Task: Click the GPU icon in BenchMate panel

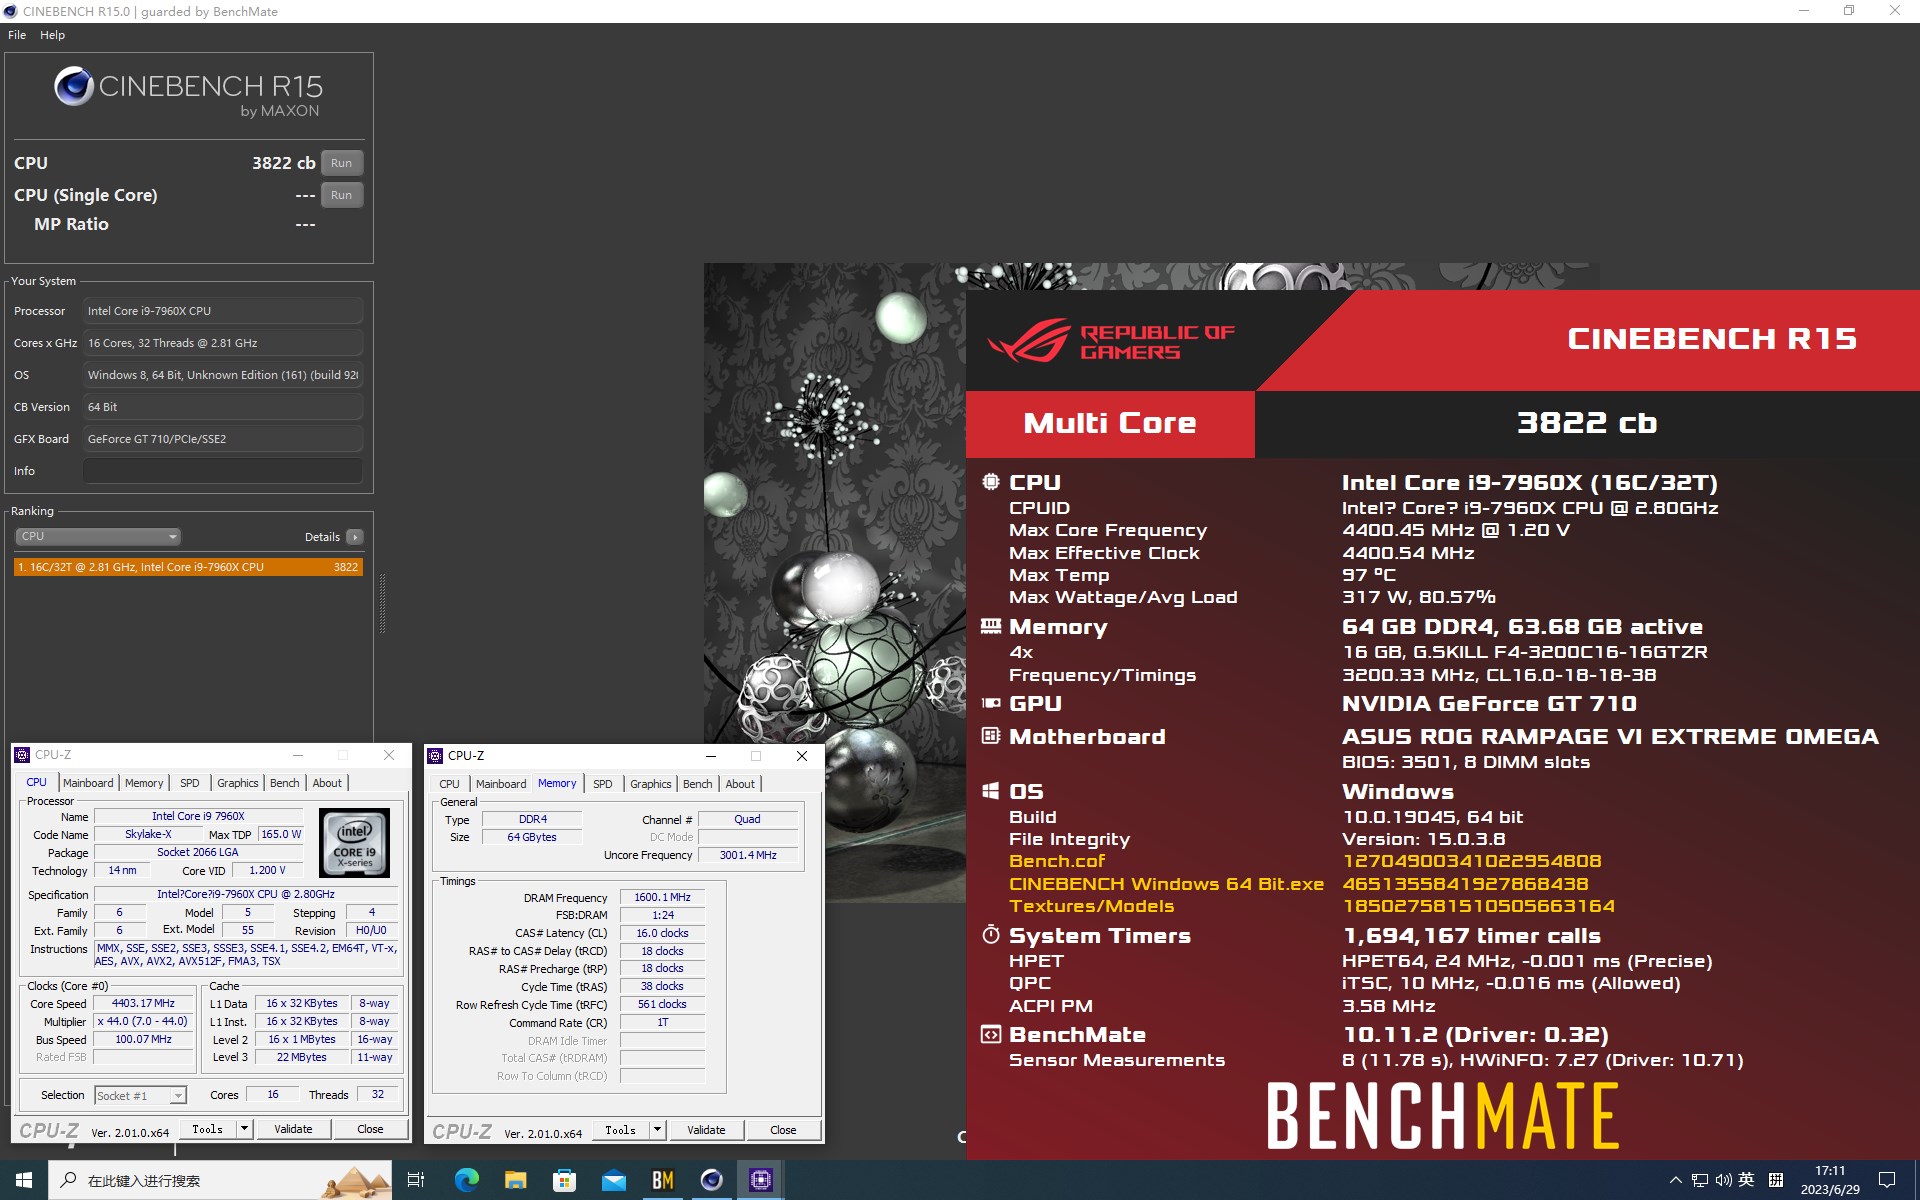Action: coord(991,703)
